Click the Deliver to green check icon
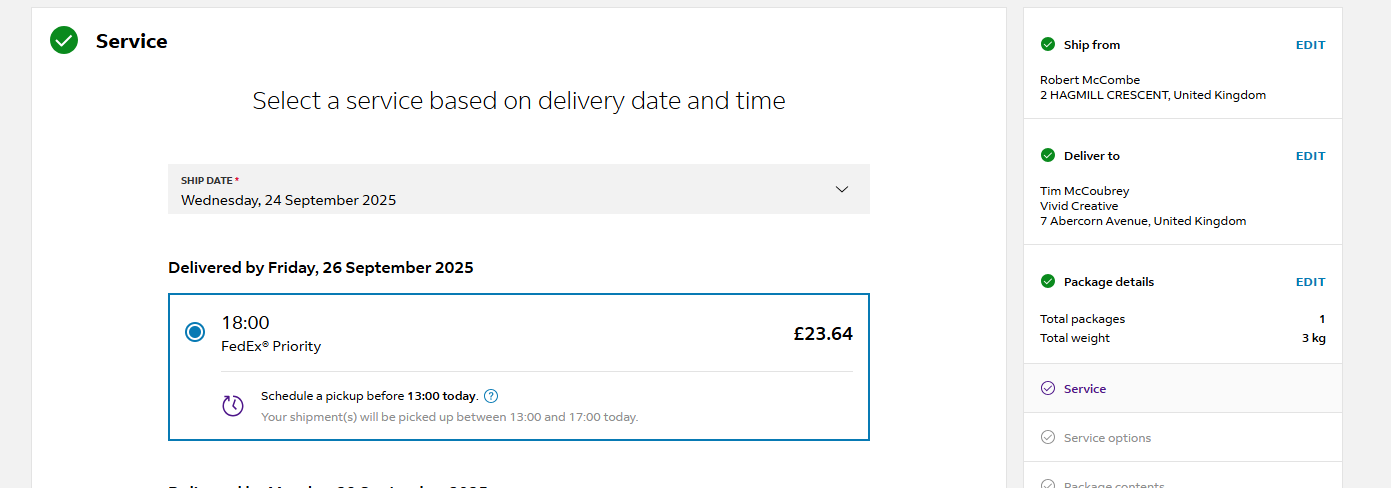The height and width of the screenshot is (488, 1391). 1048,155
